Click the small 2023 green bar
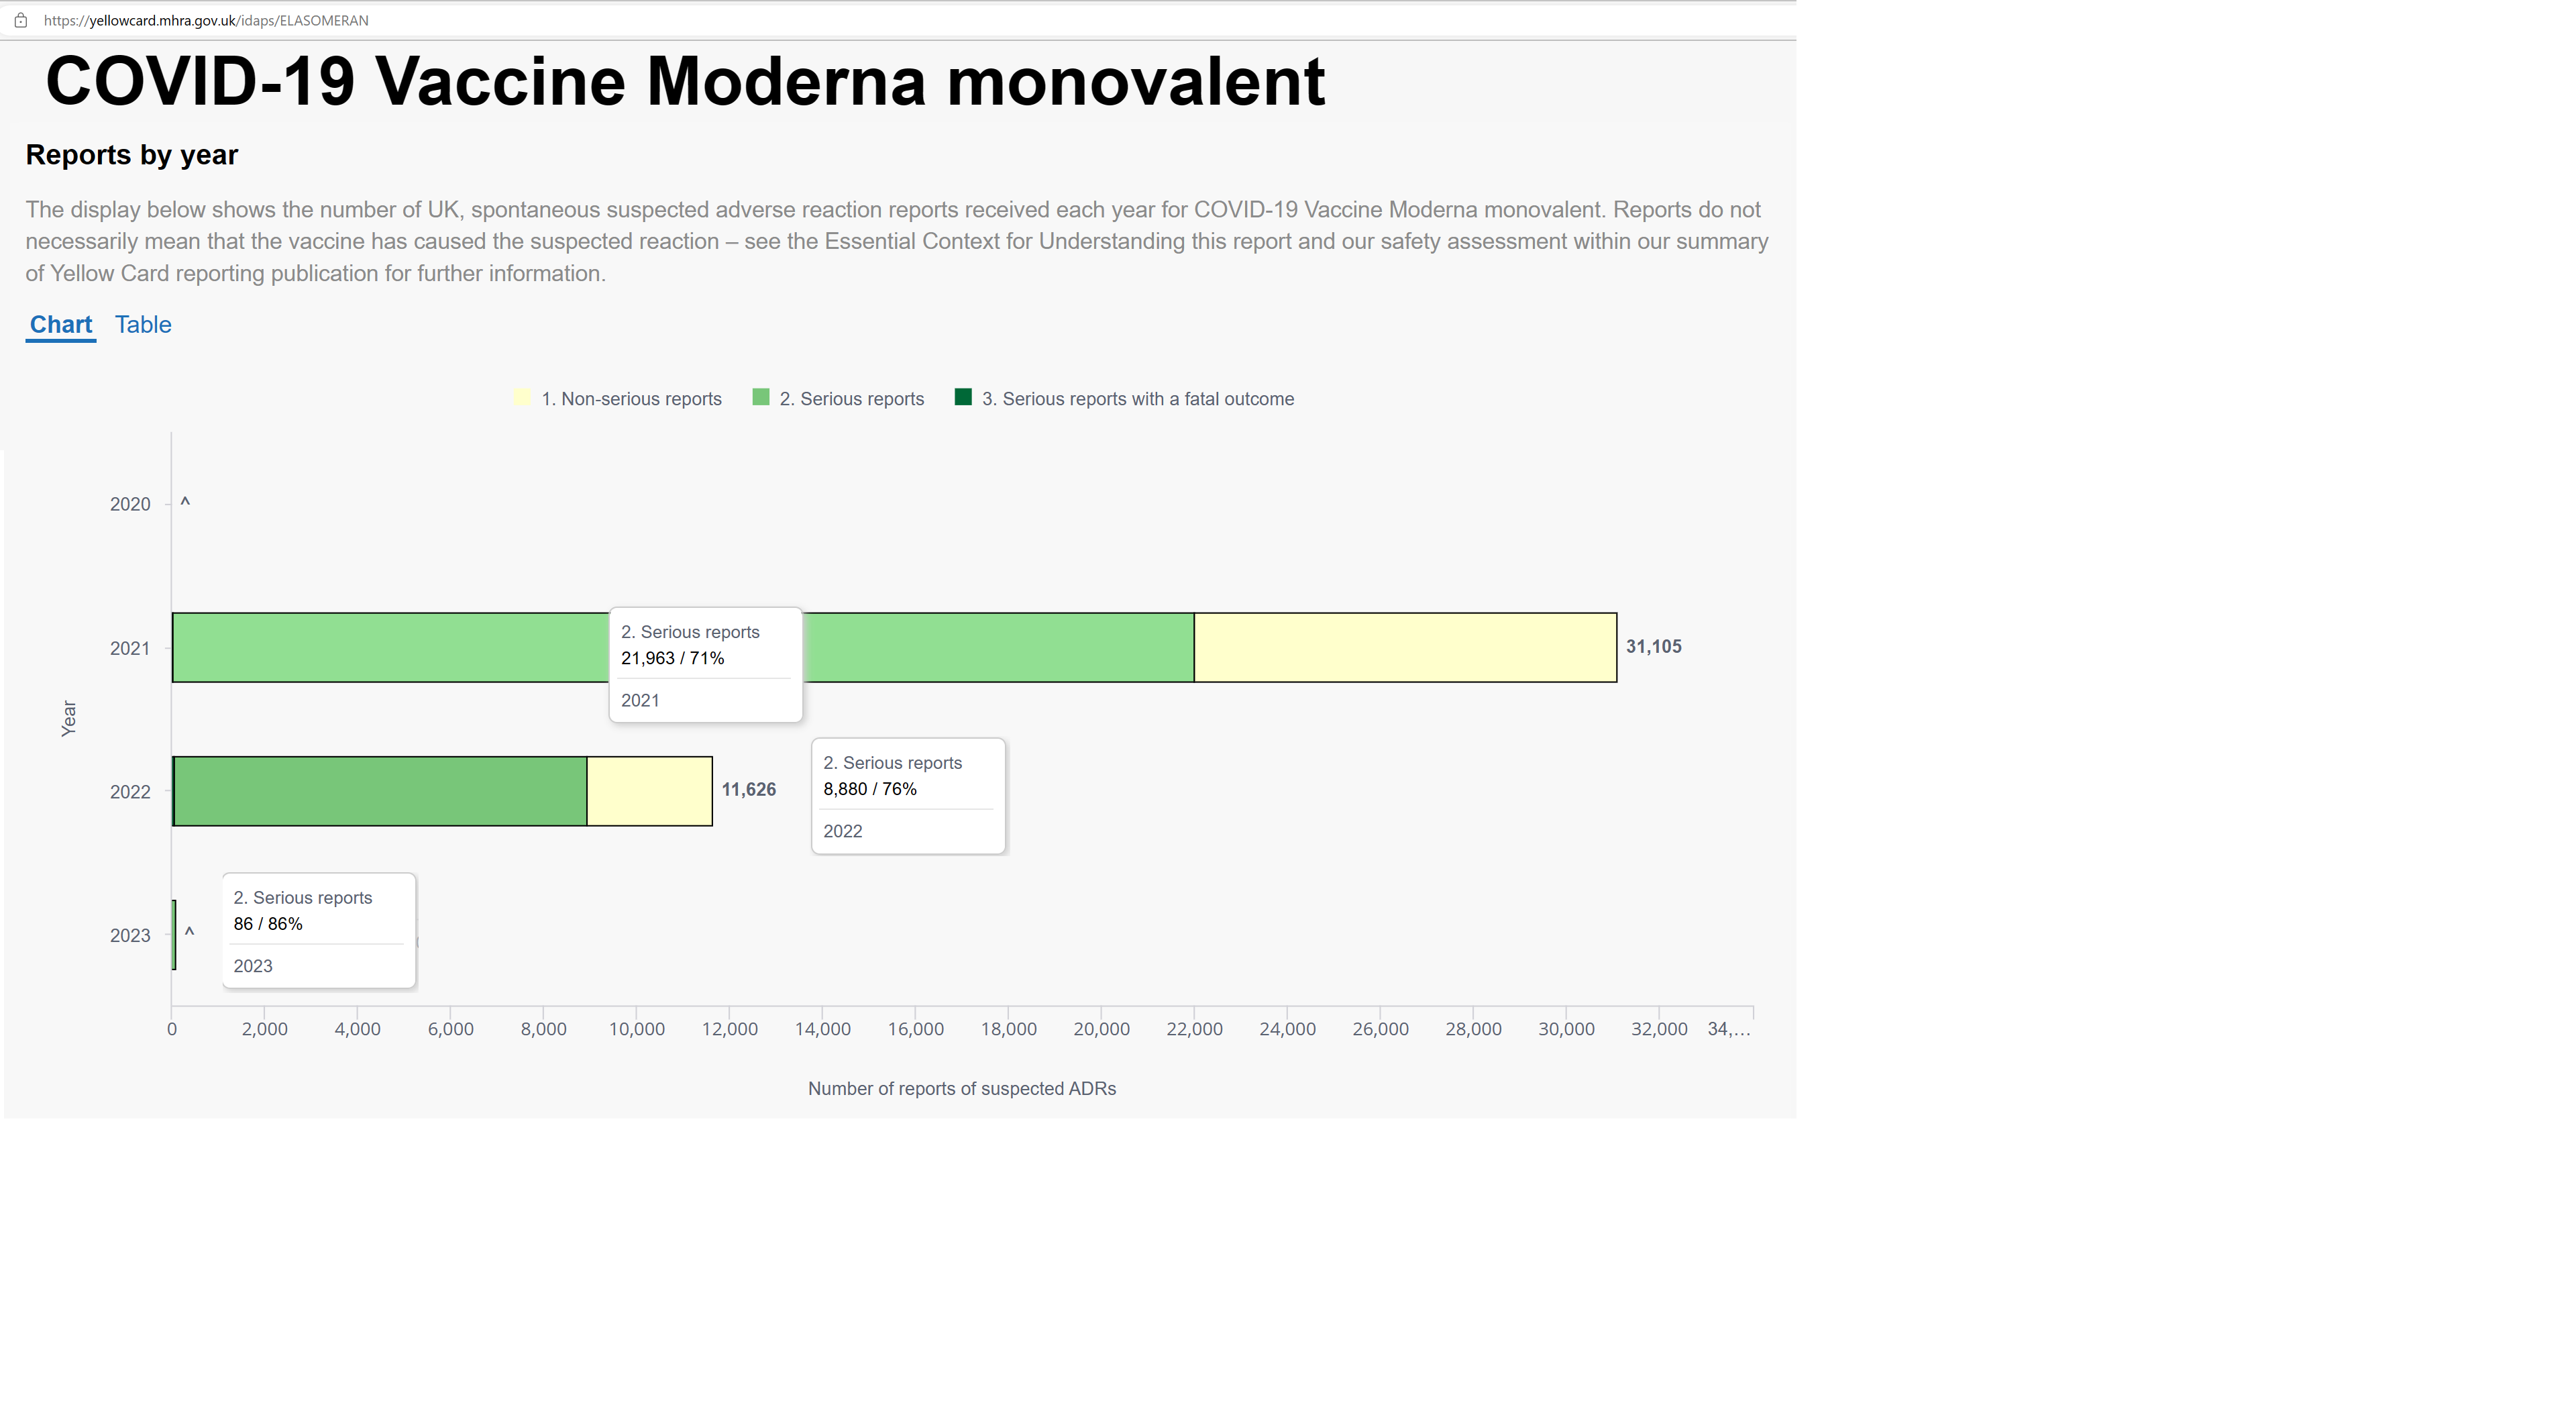The width and height of the screenshot is (2576, 1409). coord(174,934)
